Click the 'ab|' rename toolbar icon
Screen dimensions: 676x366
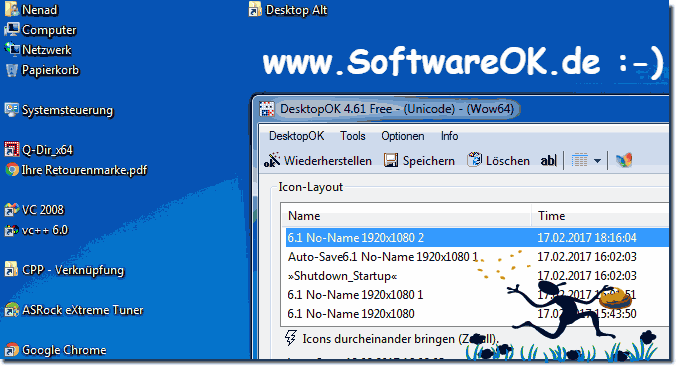tap(548, 161)
